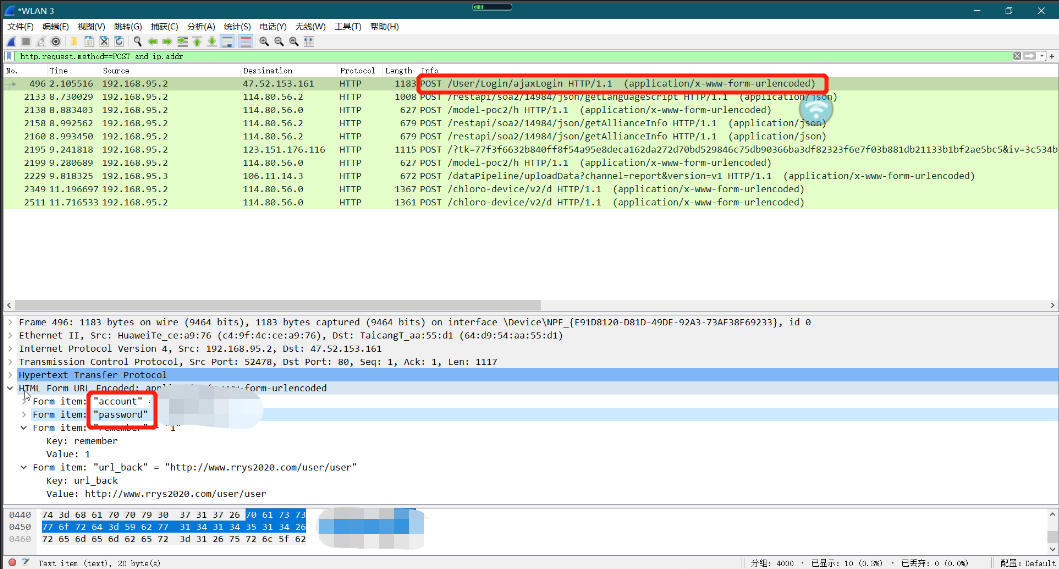Image resolution: width=1059 pixels, height=569 pixels.
Task: Zoom out main window text
Action: pyautogui.click(x=279, y=41)
